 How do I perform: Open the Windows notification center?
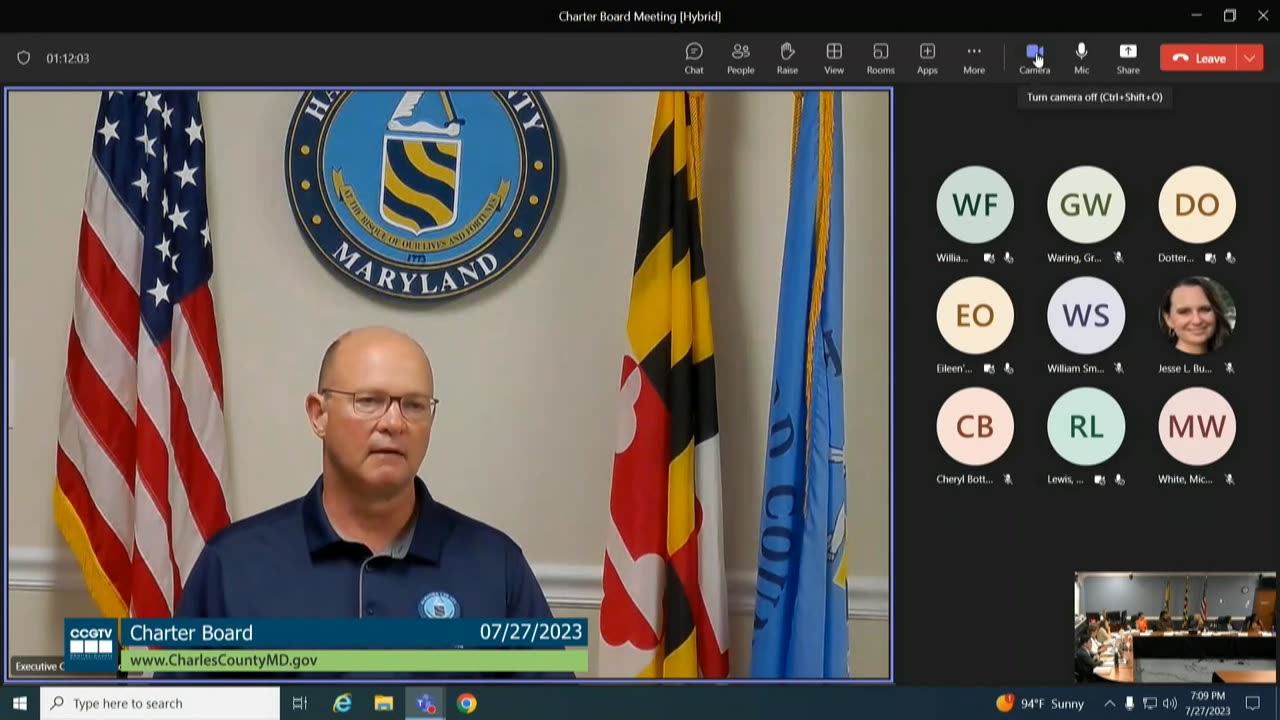pos(1253,703)
